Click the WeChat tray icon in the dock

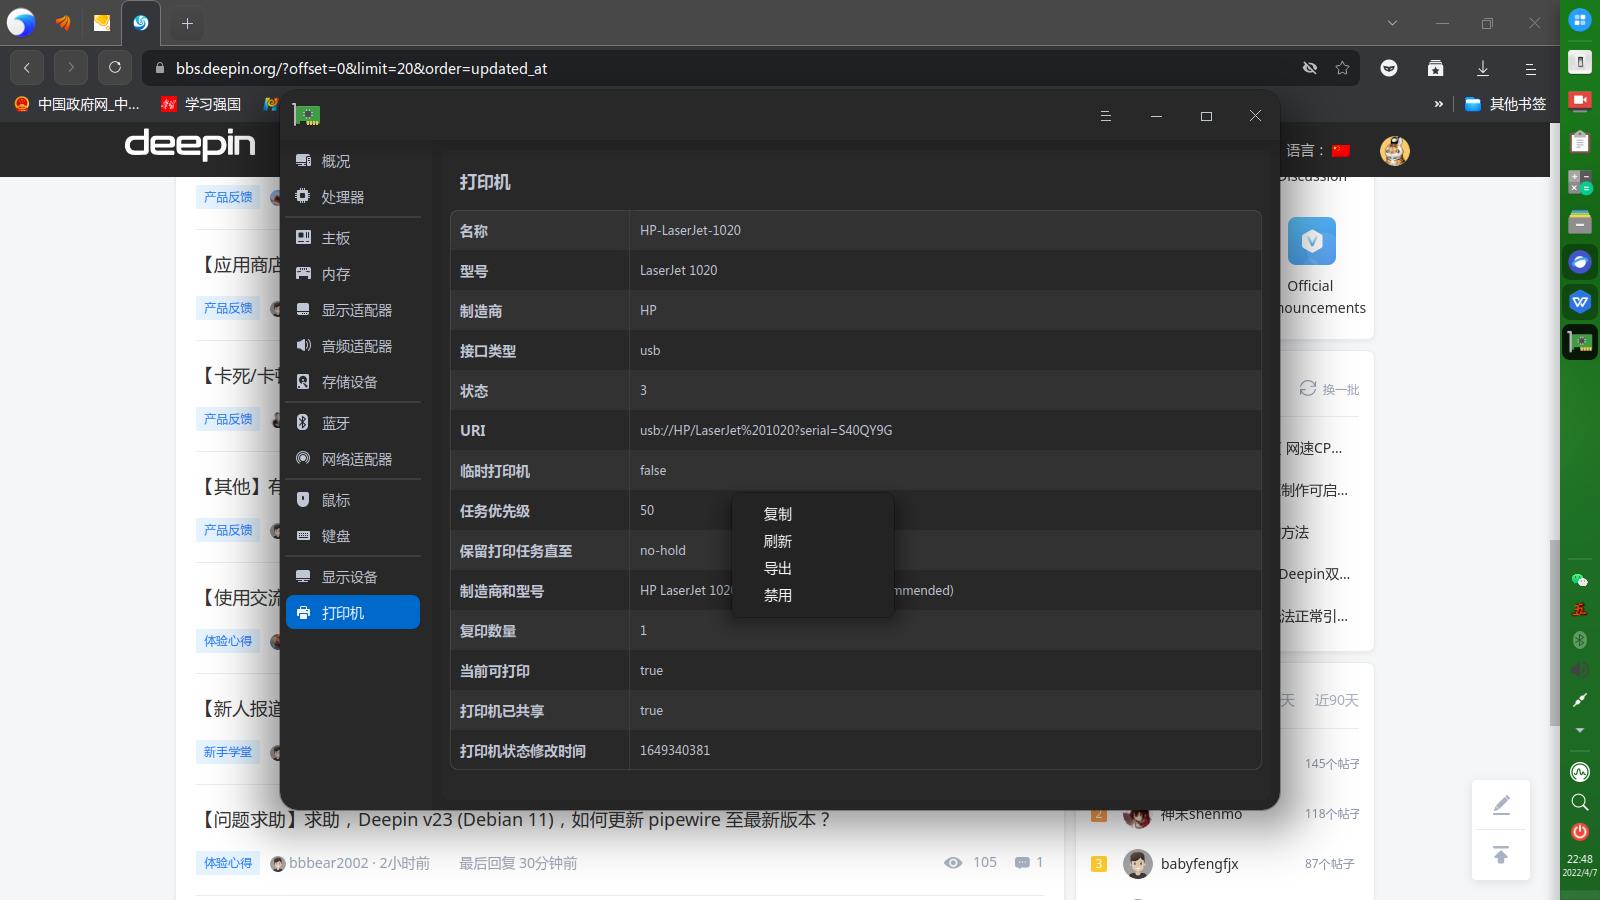tap(1580, 580)
